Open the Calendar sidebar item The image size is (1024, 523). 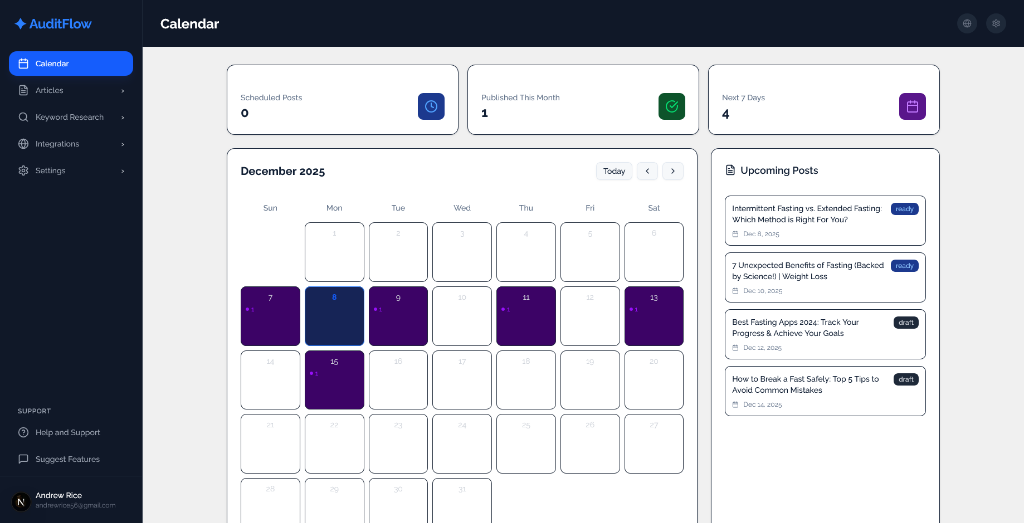point(71,63)
